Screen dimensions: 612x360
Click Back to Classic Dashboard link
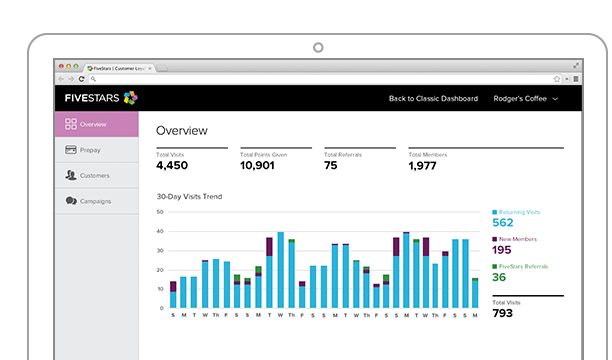[433, 98]
